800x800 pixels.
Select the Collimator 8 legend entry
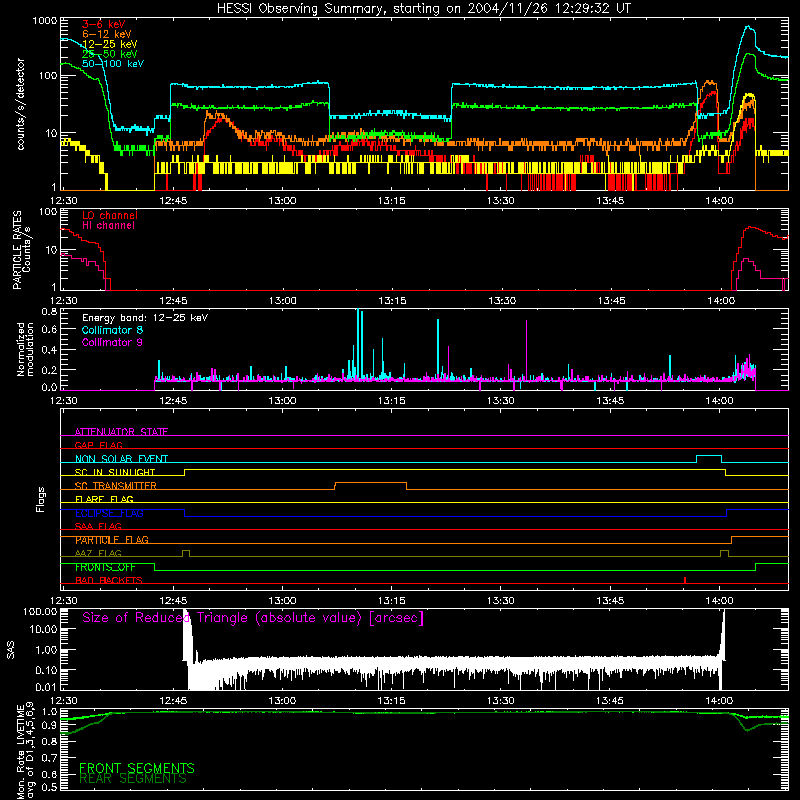tap(112, 330)
